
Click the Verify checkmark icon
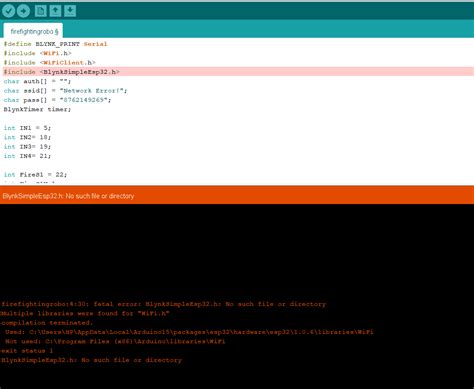(8, 11)
